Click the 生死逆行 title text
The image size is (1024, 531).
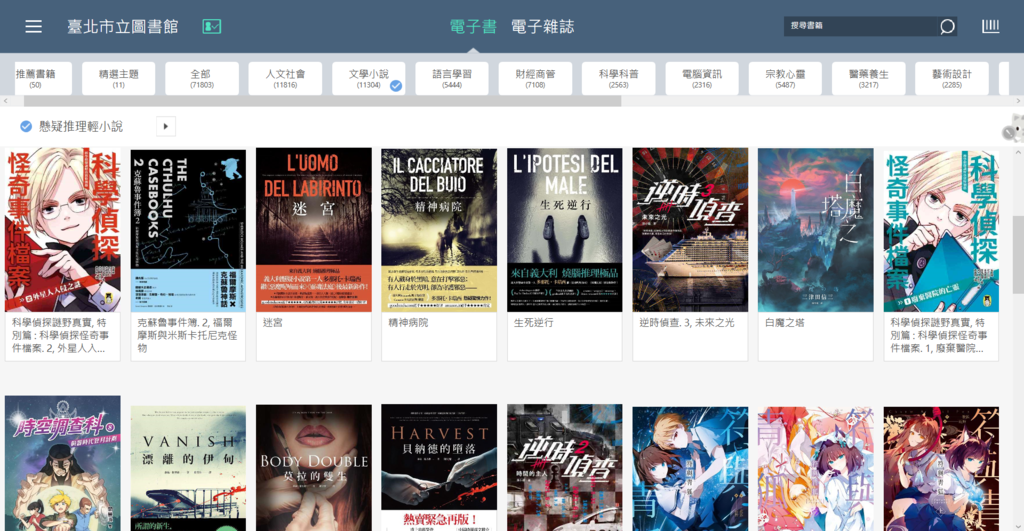pyautogui.click(x=534, y=323)
